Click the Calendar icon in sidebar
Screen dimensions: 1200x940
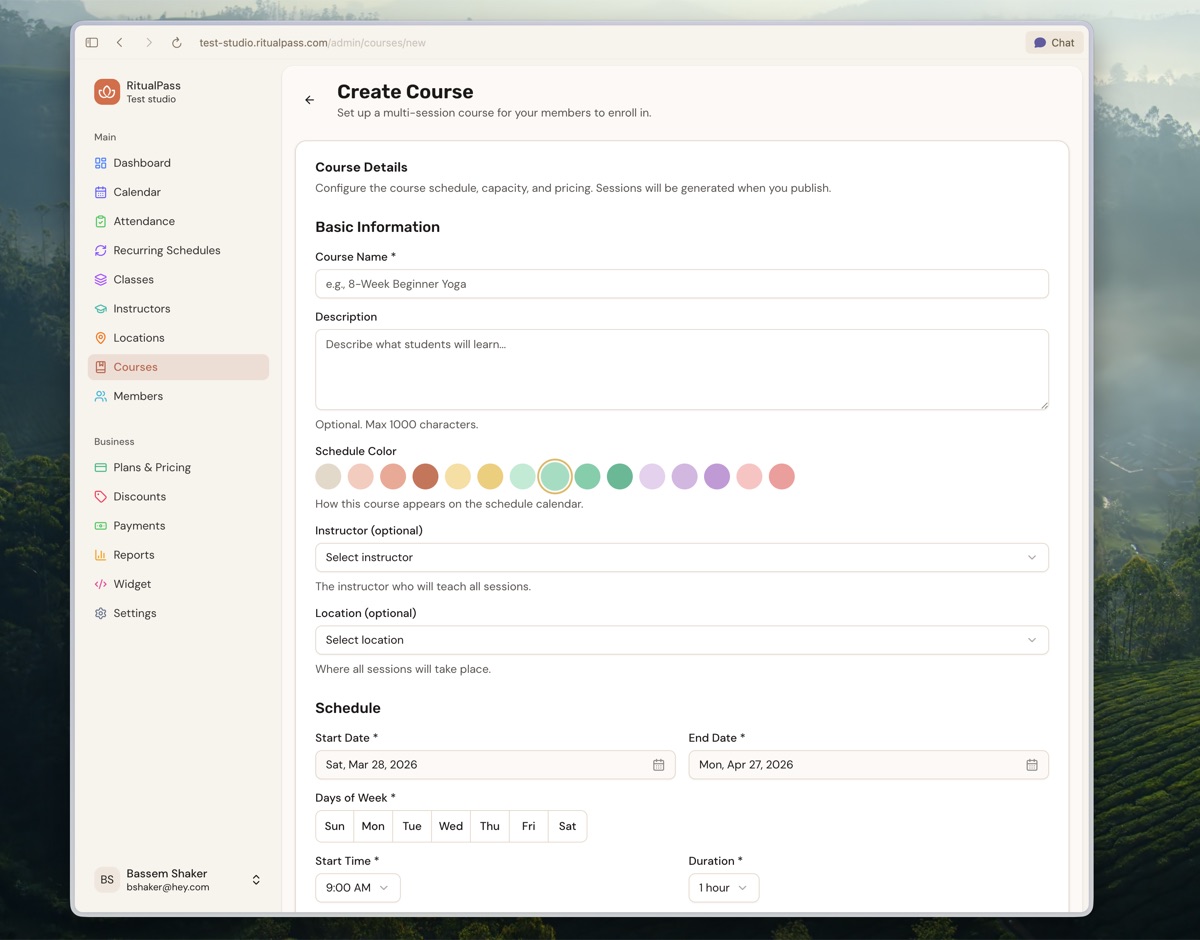100,192
